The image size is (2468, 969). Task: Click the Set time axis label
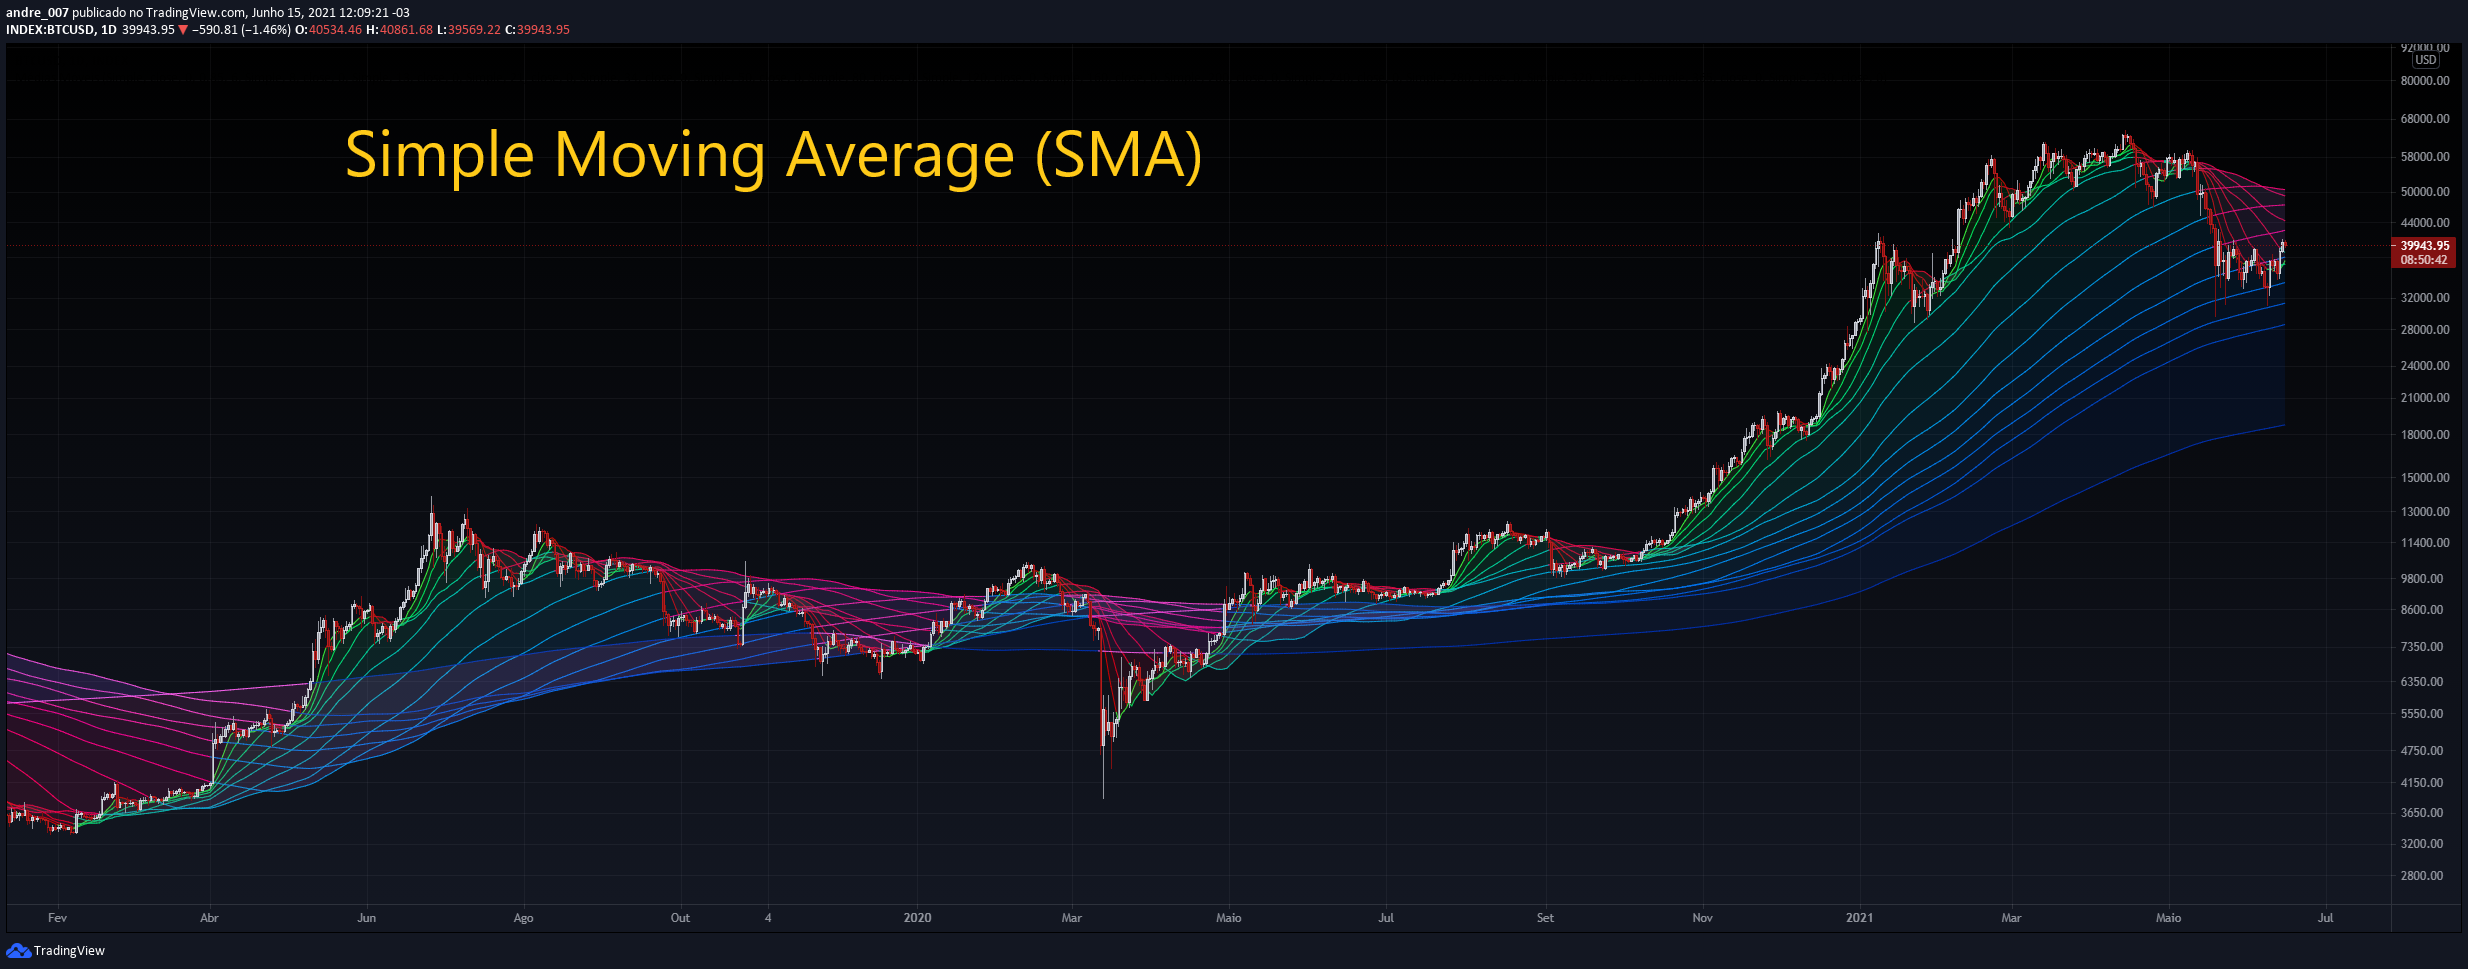[1545, 918]
